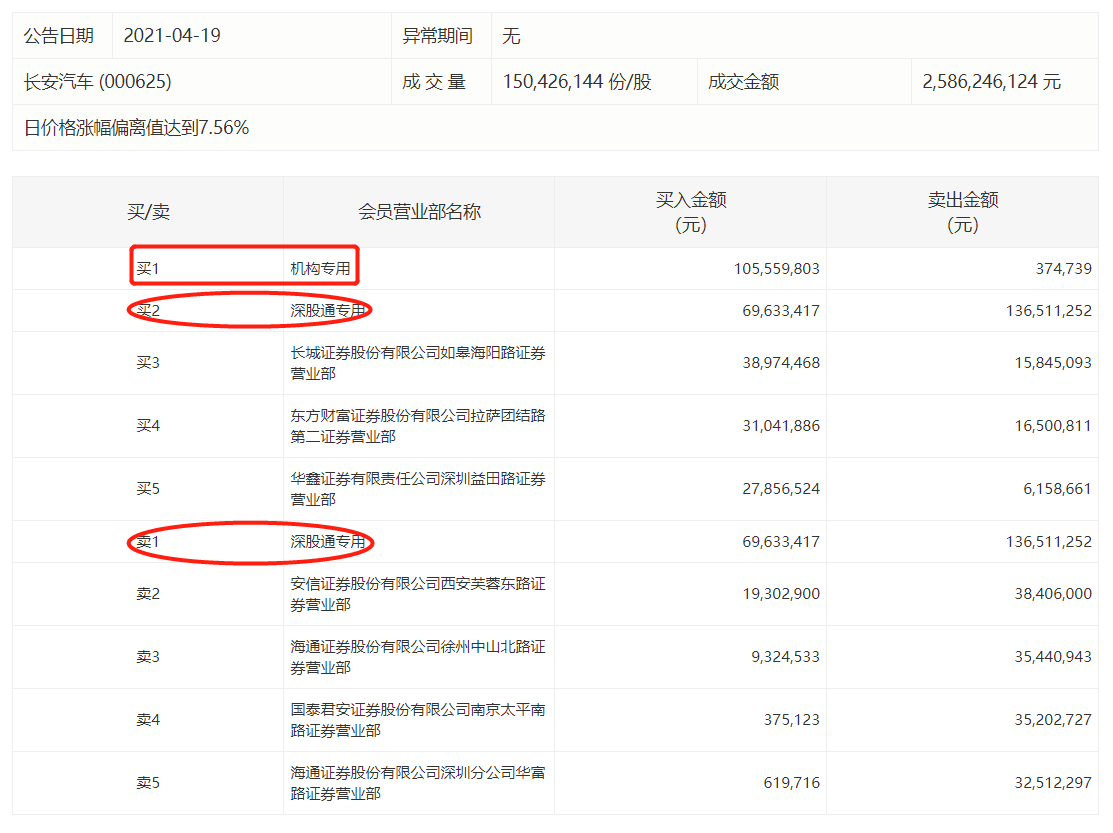1113x833 pixels.
Task: Select sell amount 15,845,093
Action: click(1053, 363)
